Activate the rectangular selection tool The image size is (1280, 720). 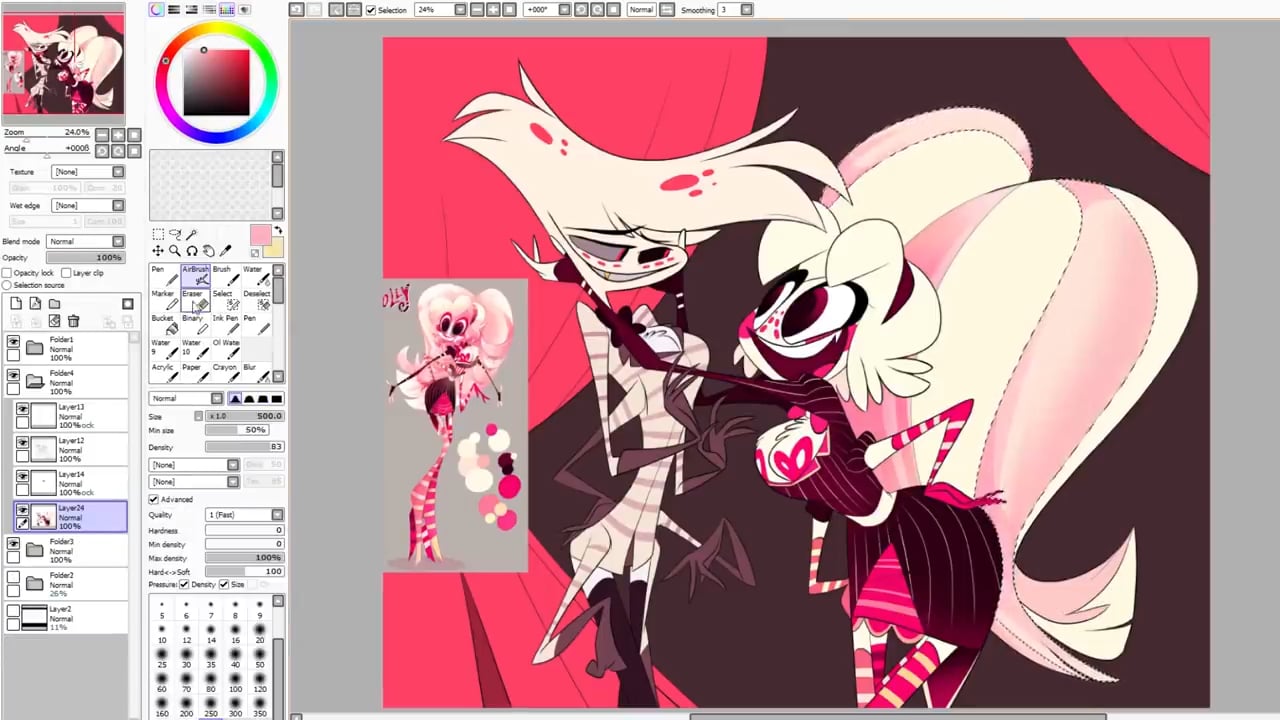[158, 235]
